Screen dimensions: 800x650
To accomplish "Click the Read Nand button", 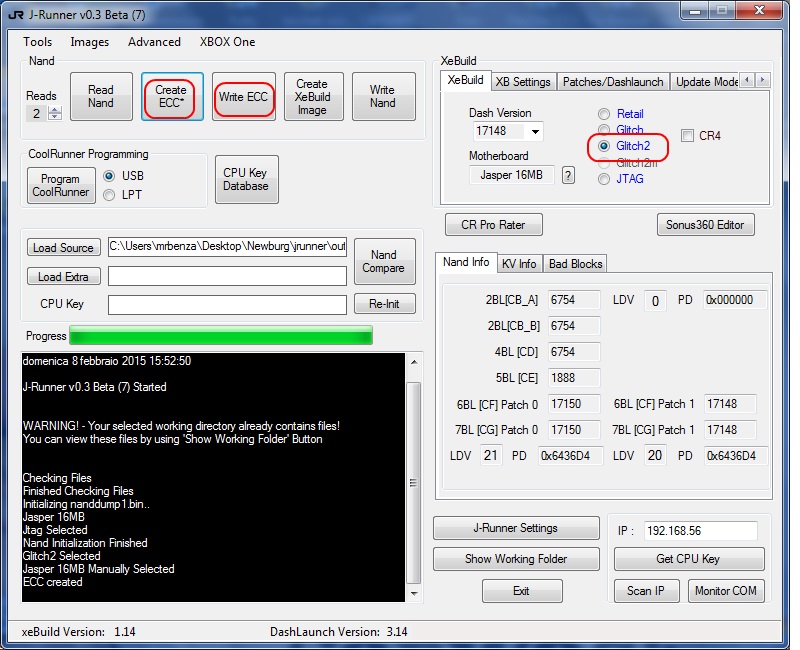I will (x=101, y=96).
